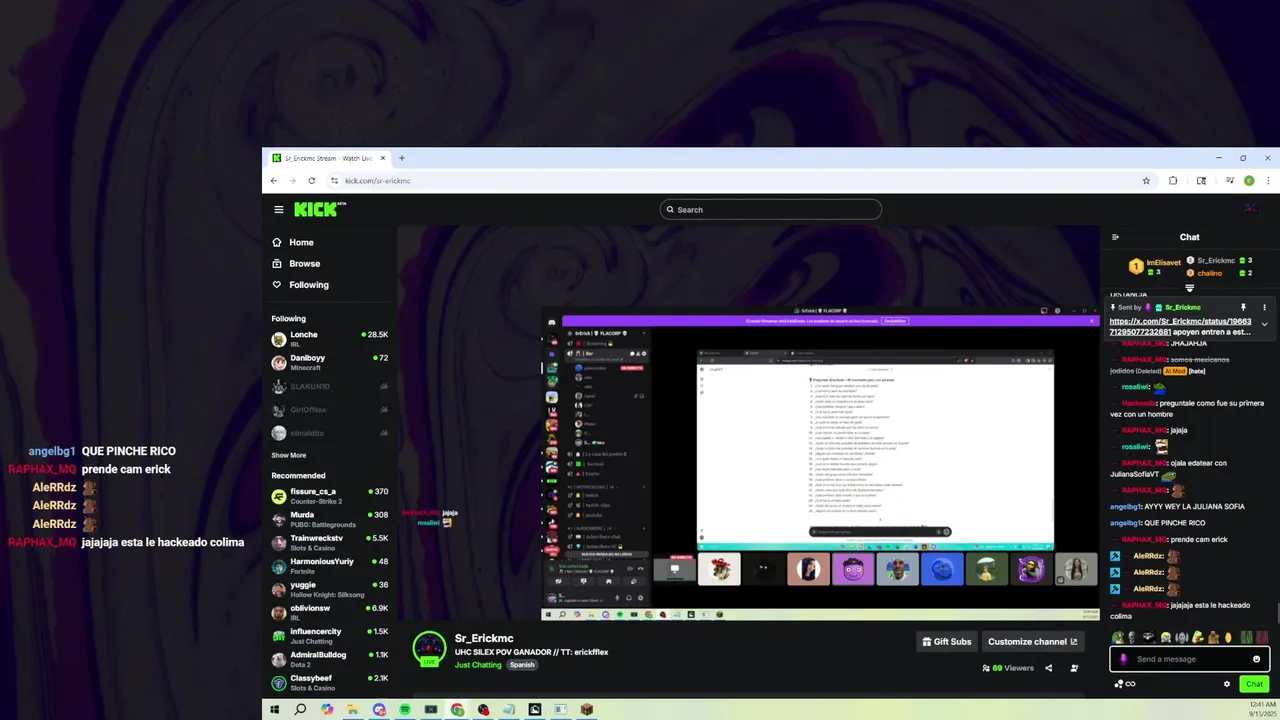This screenshot has height=720, width=1280.
Task: Collapse the chat panel icon
Action: pyautogui.click(x=1115, y=237)
